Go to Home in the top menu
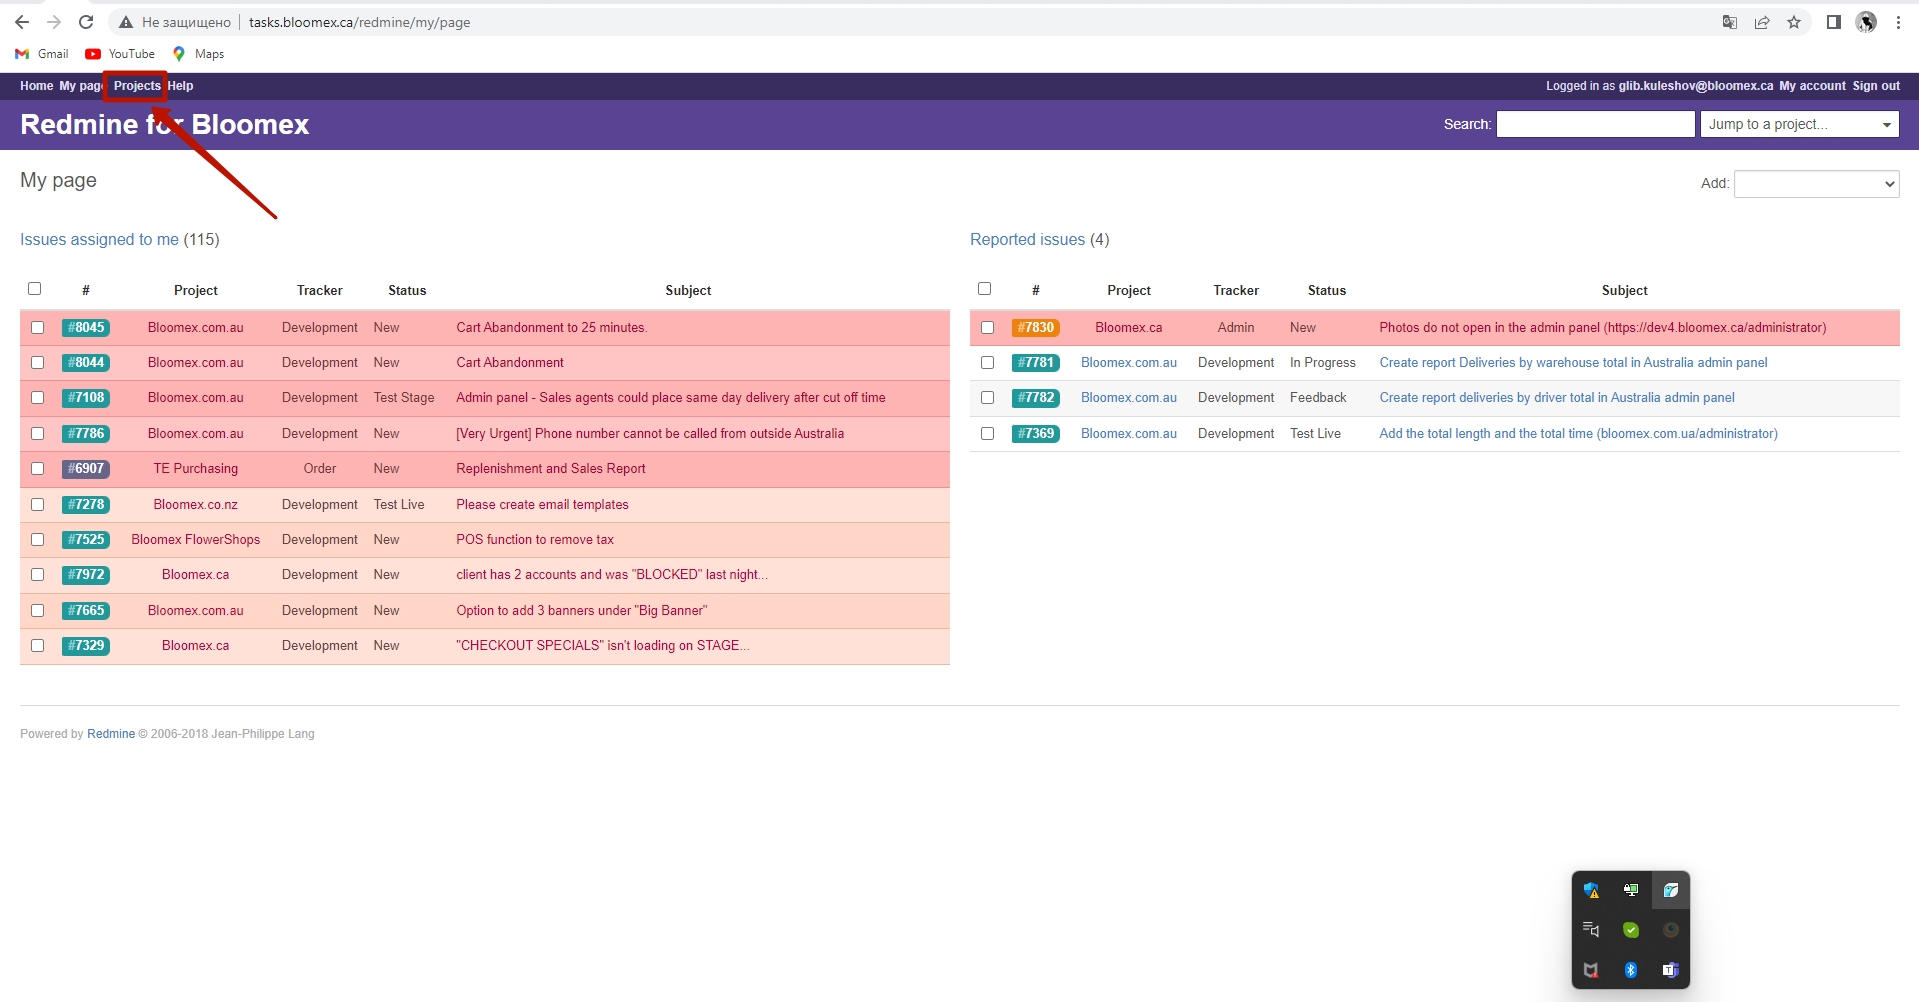1919x1002 pixels. [36, 86]
